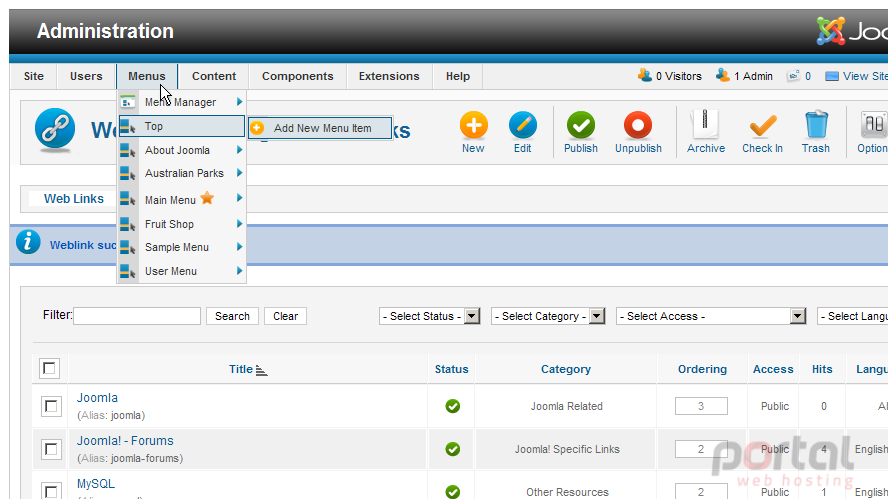Open the MySQL weblink title
This screenshot has width=889, height=500.
96,484
